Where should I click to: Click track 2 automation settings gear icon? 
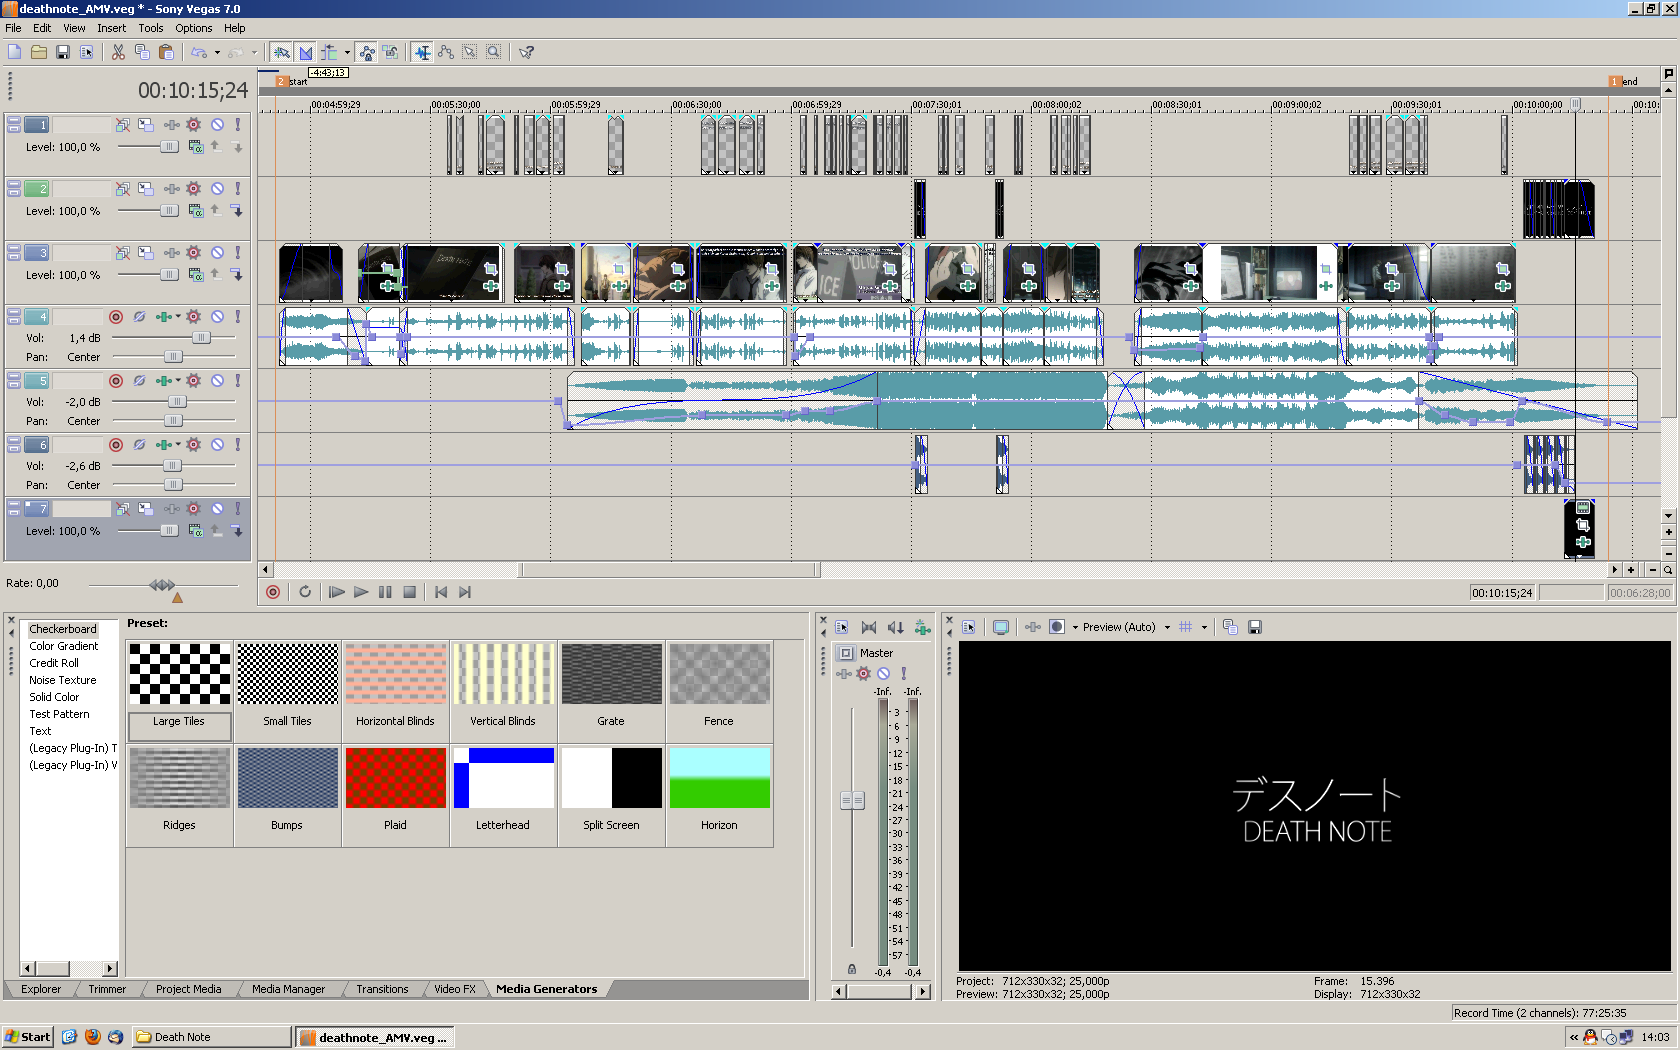[x=194, y=189]
